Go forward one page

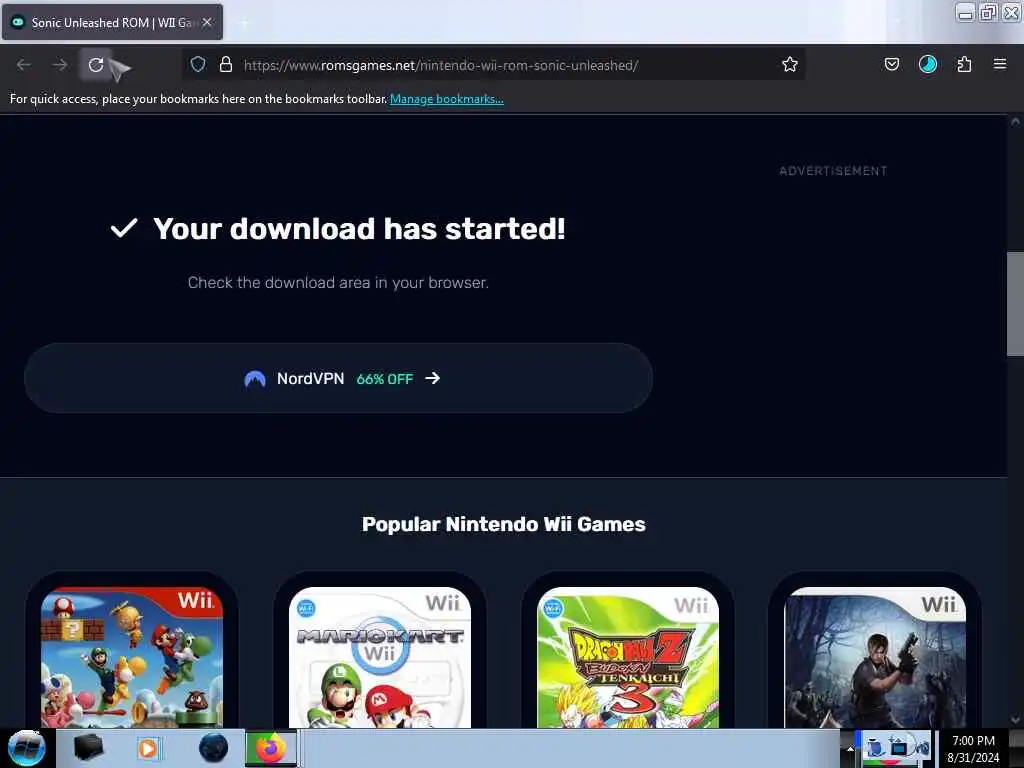point(60,65)
